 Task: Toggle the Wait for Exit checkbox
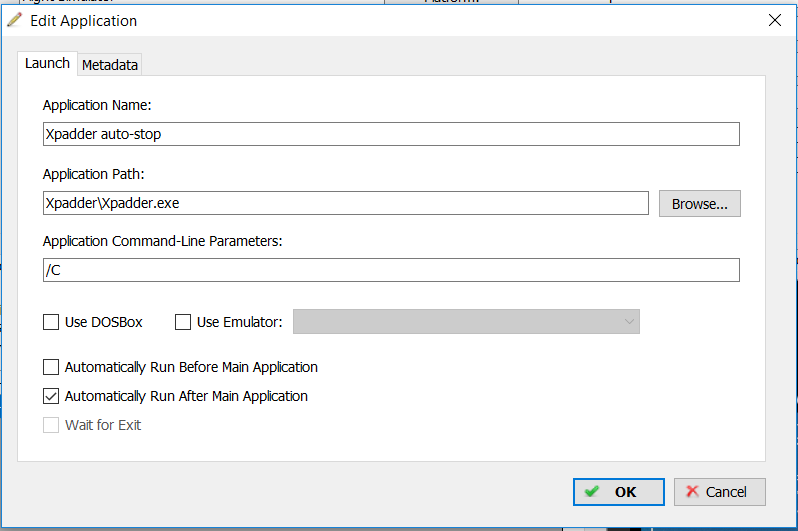(x=51, y=425)
